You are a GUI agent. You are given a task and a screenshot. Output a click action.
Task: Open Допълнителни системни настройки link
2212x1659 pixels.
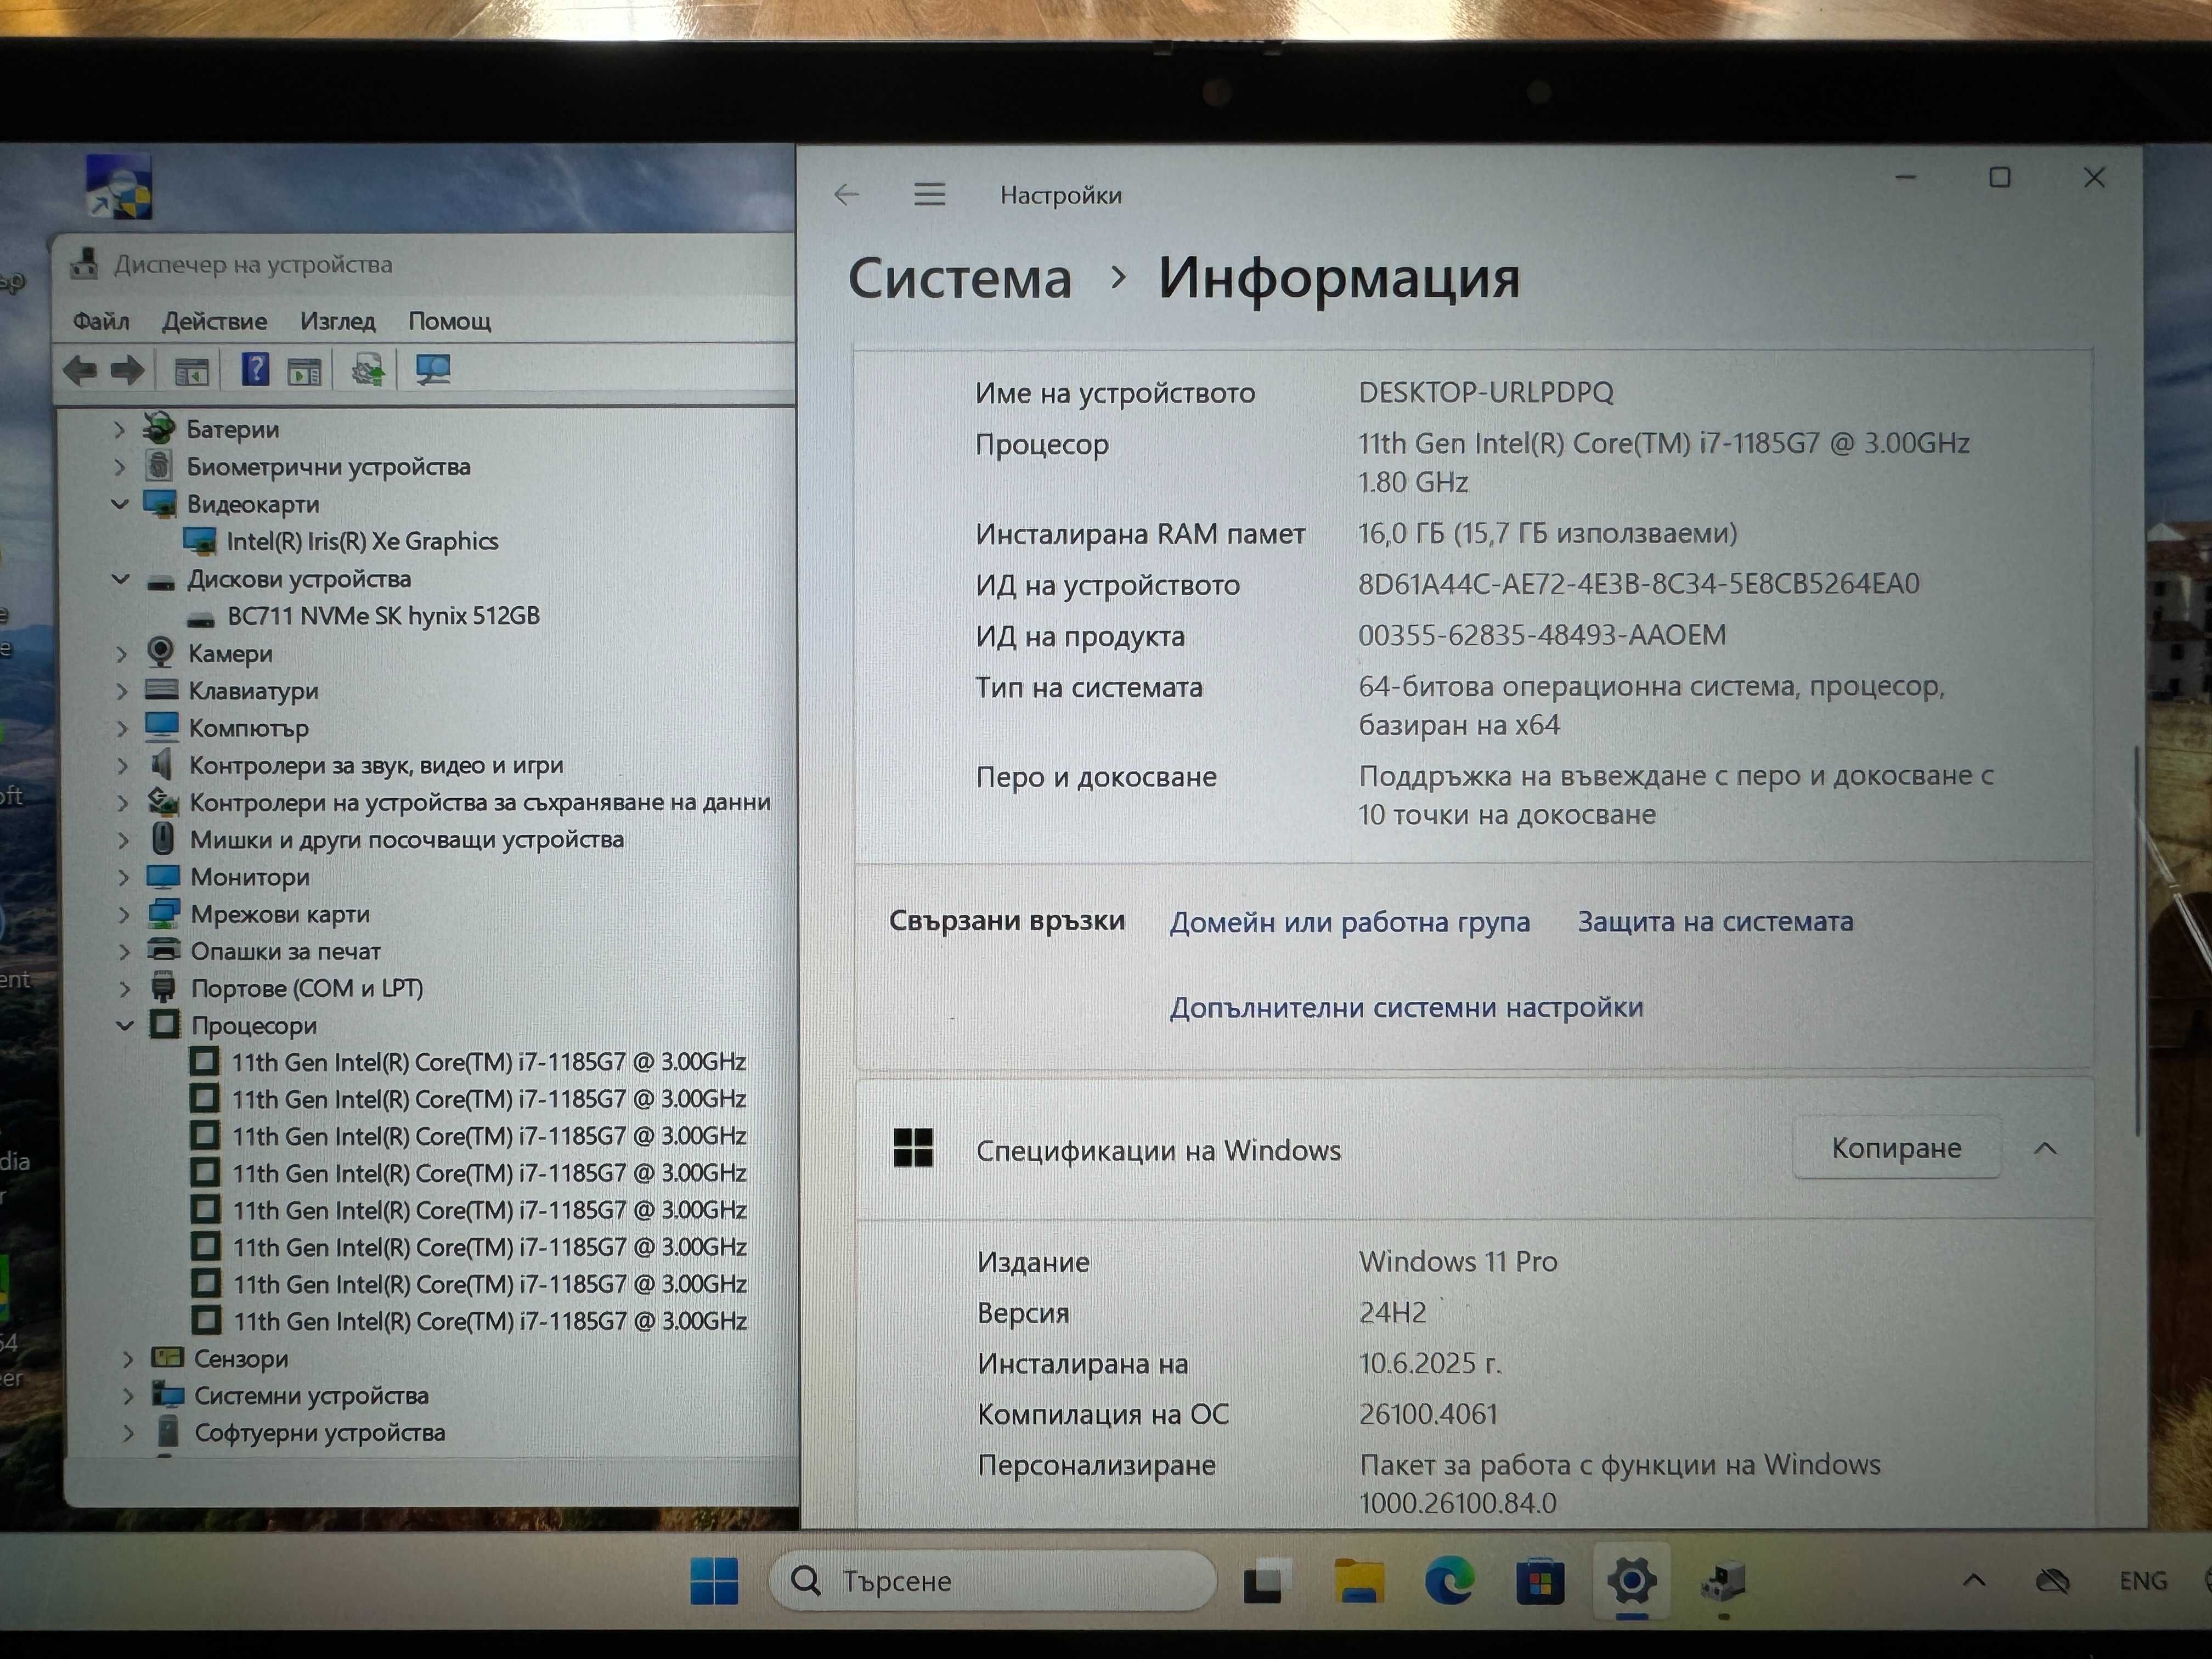pos(1407,1007)
